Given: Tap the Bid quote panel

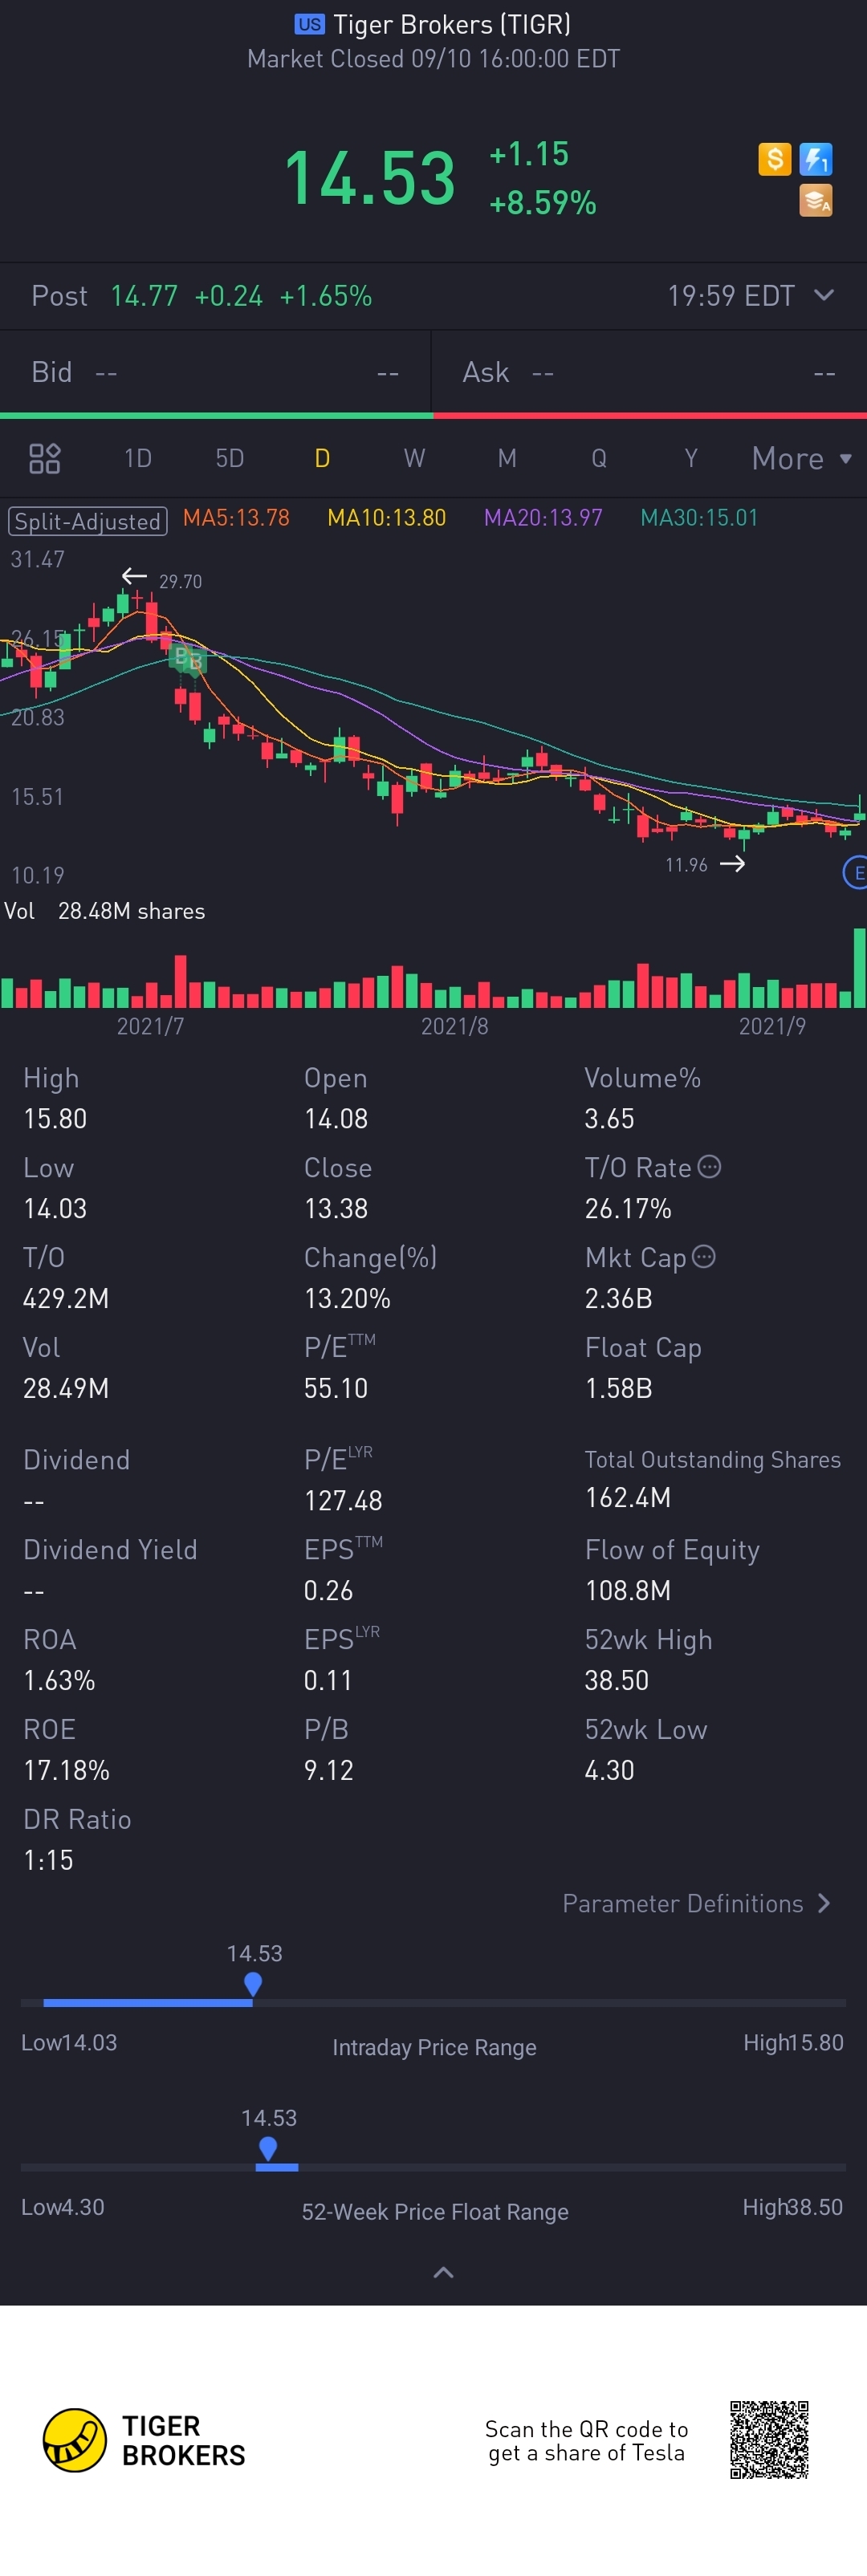Looking at the screenshot, I should pyautogui.click(x=215, y=372).
